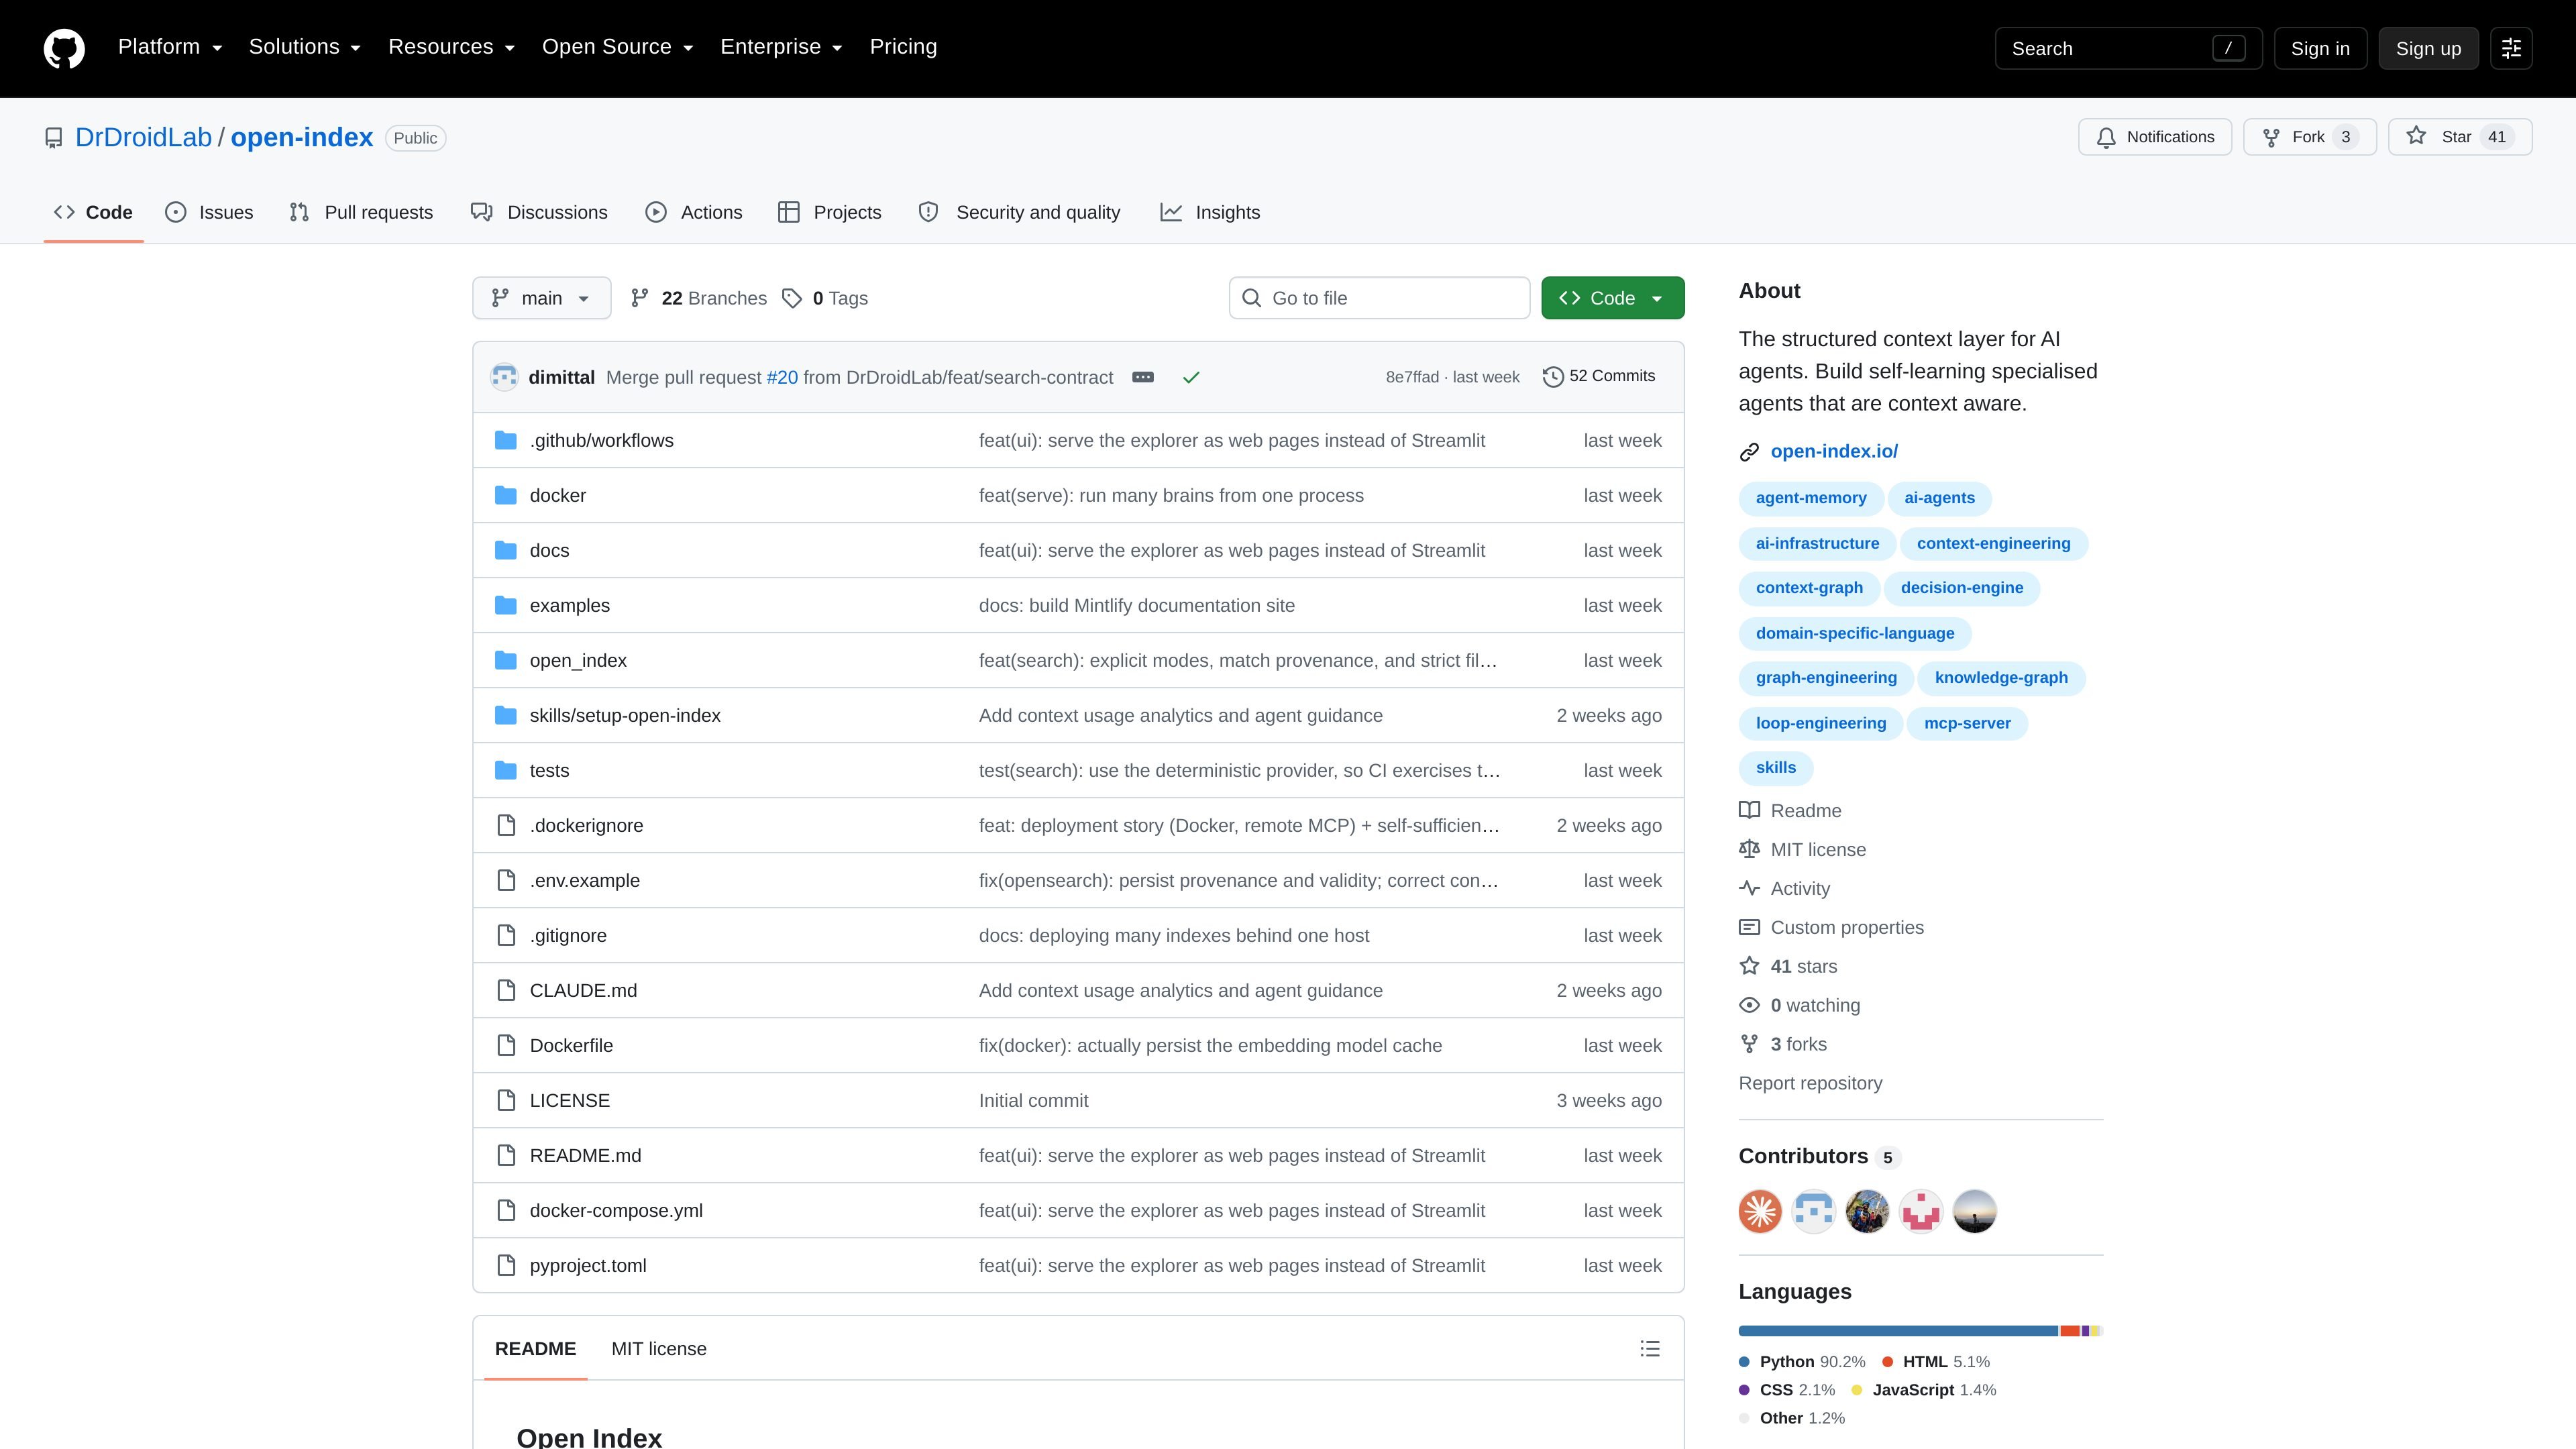Open the mcp-server topic tag

tap(1967, 723)
